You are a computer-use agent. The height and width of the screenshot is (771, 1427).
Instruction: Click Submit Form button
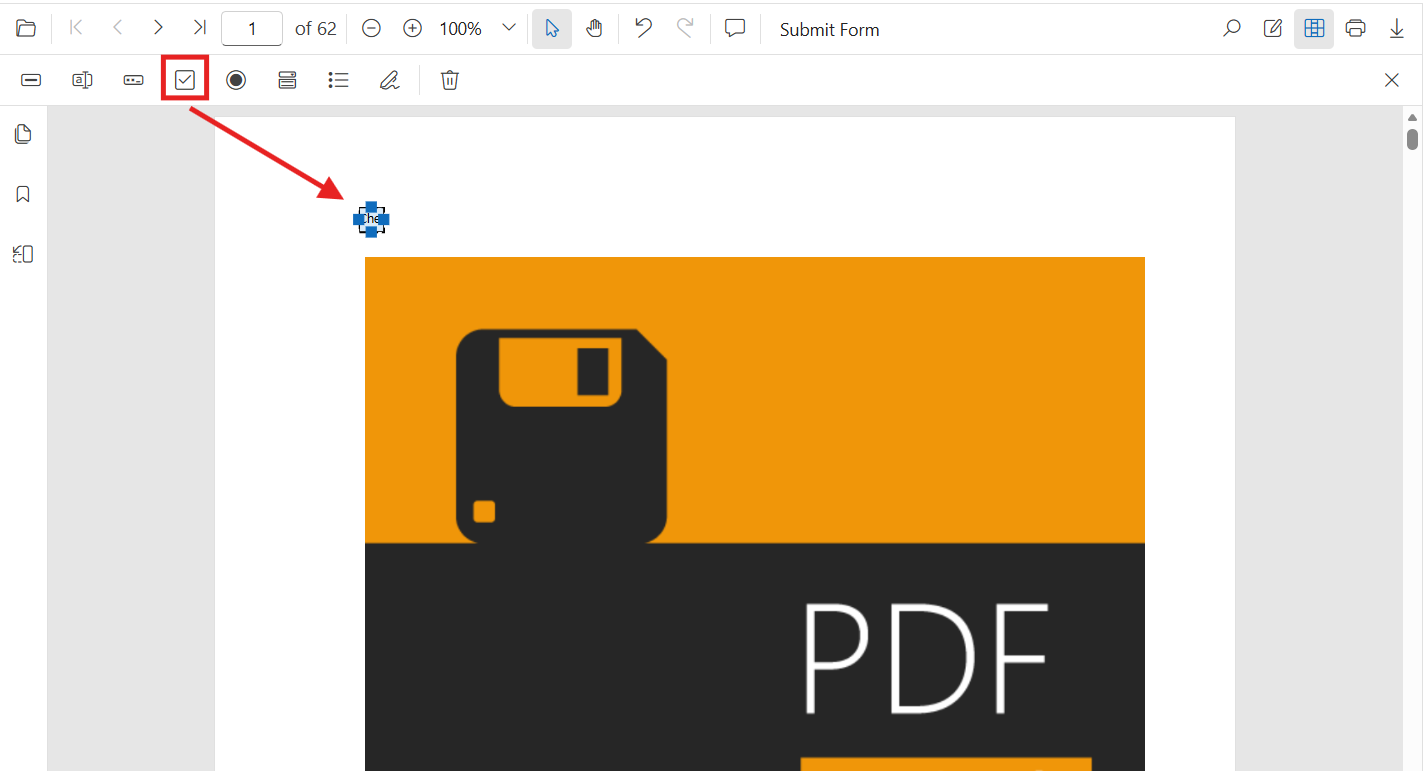[830, 29]
